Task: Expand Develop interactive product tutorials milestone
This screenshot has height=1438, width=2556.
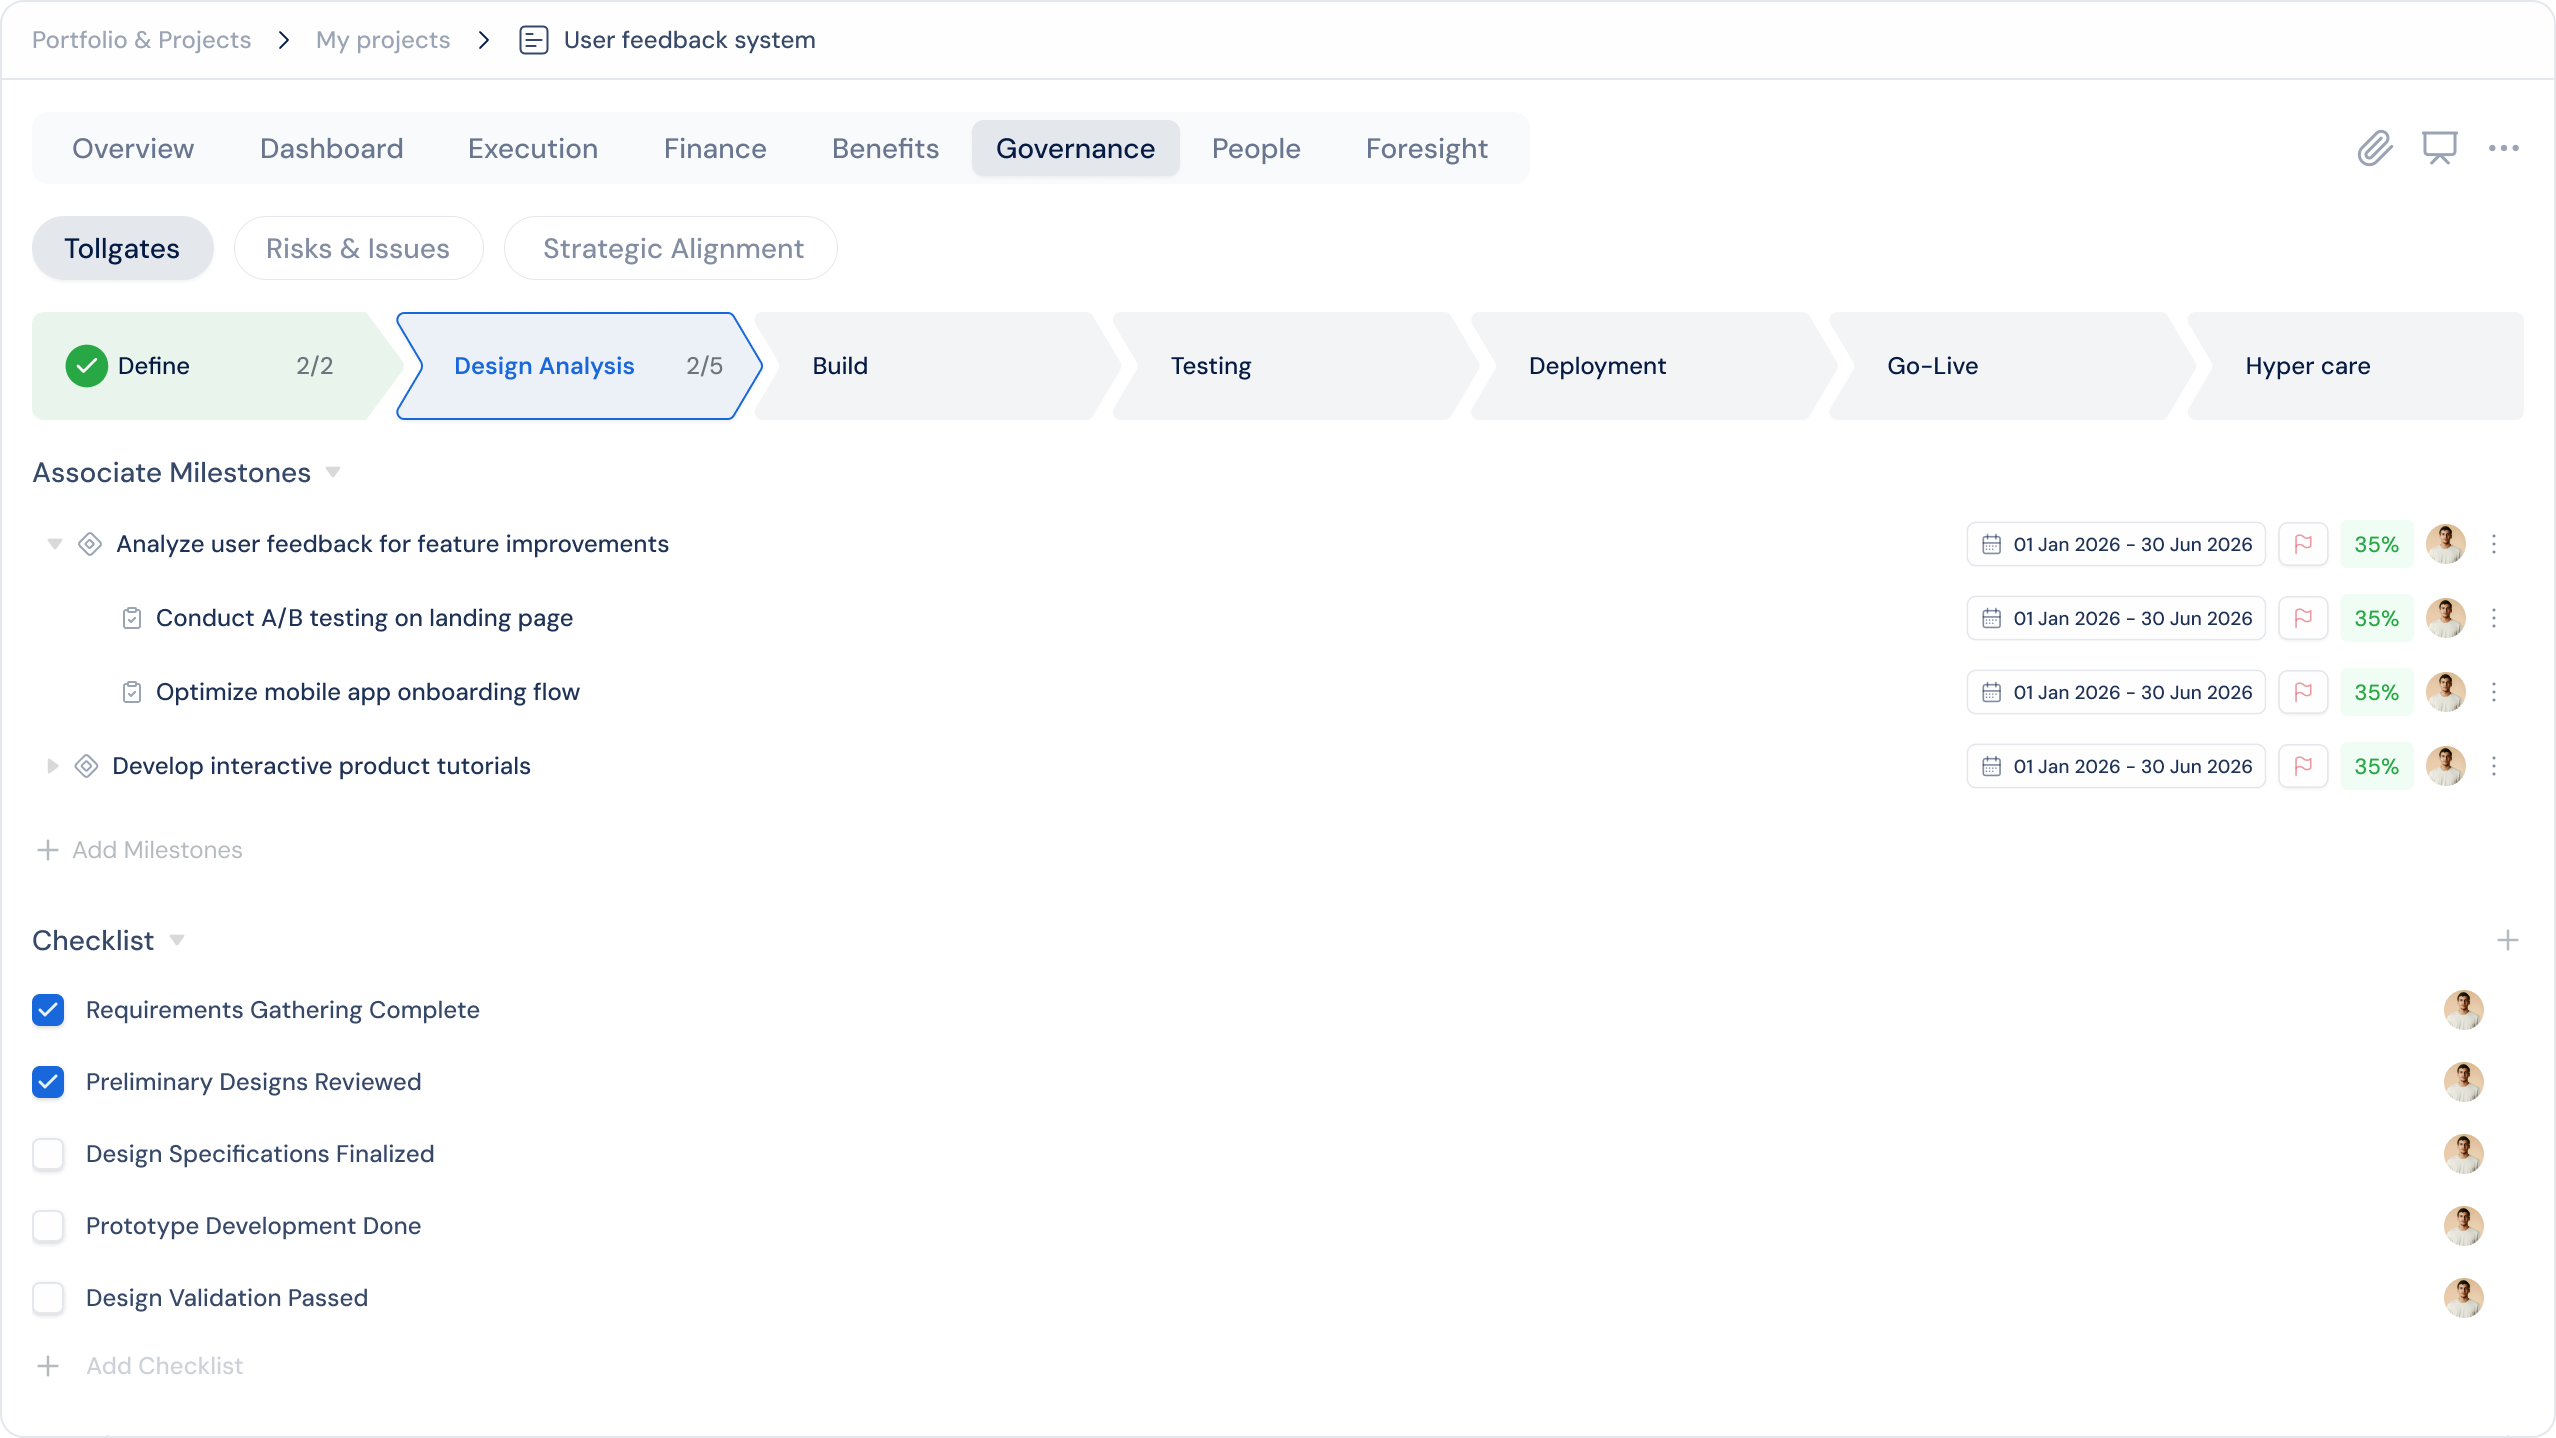Action: (52, 766)
